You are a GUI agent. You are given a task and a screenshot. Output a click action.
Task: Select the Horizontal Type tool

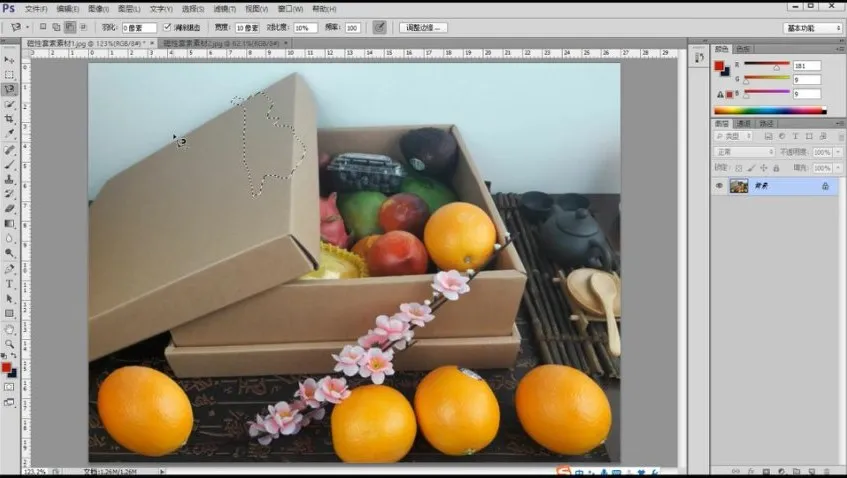point(9,284)
